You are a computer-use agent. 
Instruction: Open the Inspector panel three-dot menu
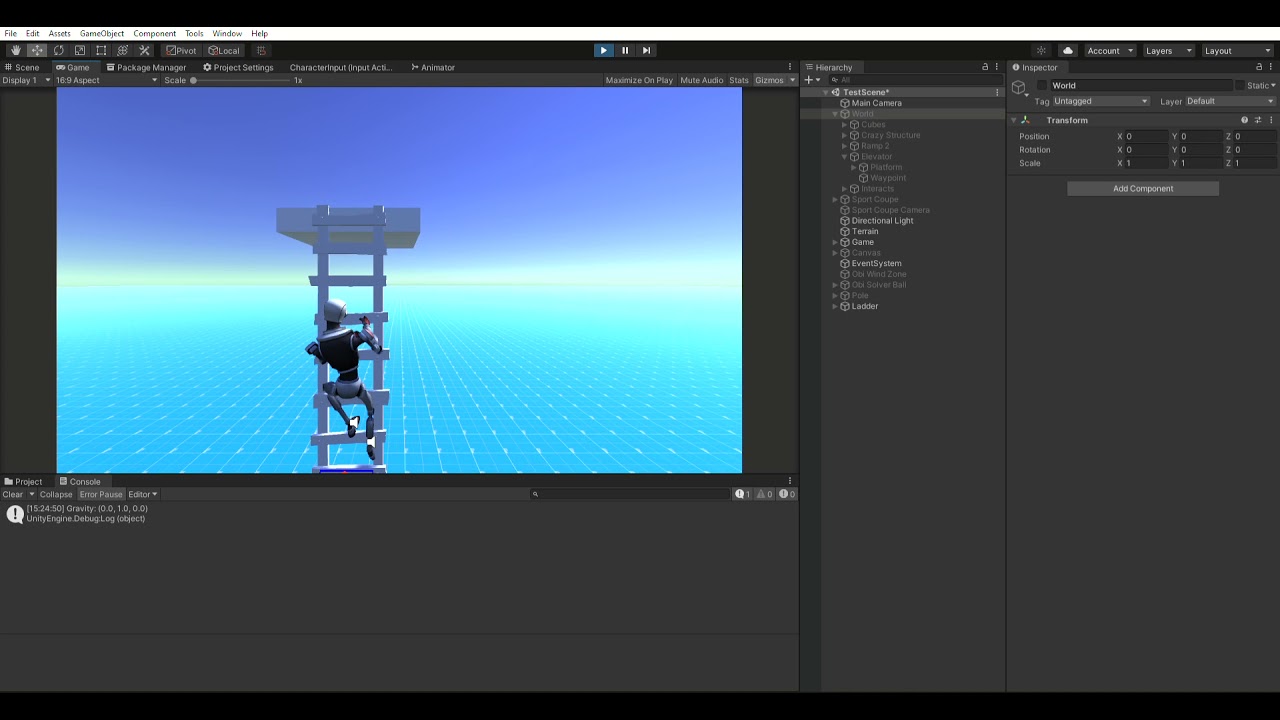coord(1271,67)
